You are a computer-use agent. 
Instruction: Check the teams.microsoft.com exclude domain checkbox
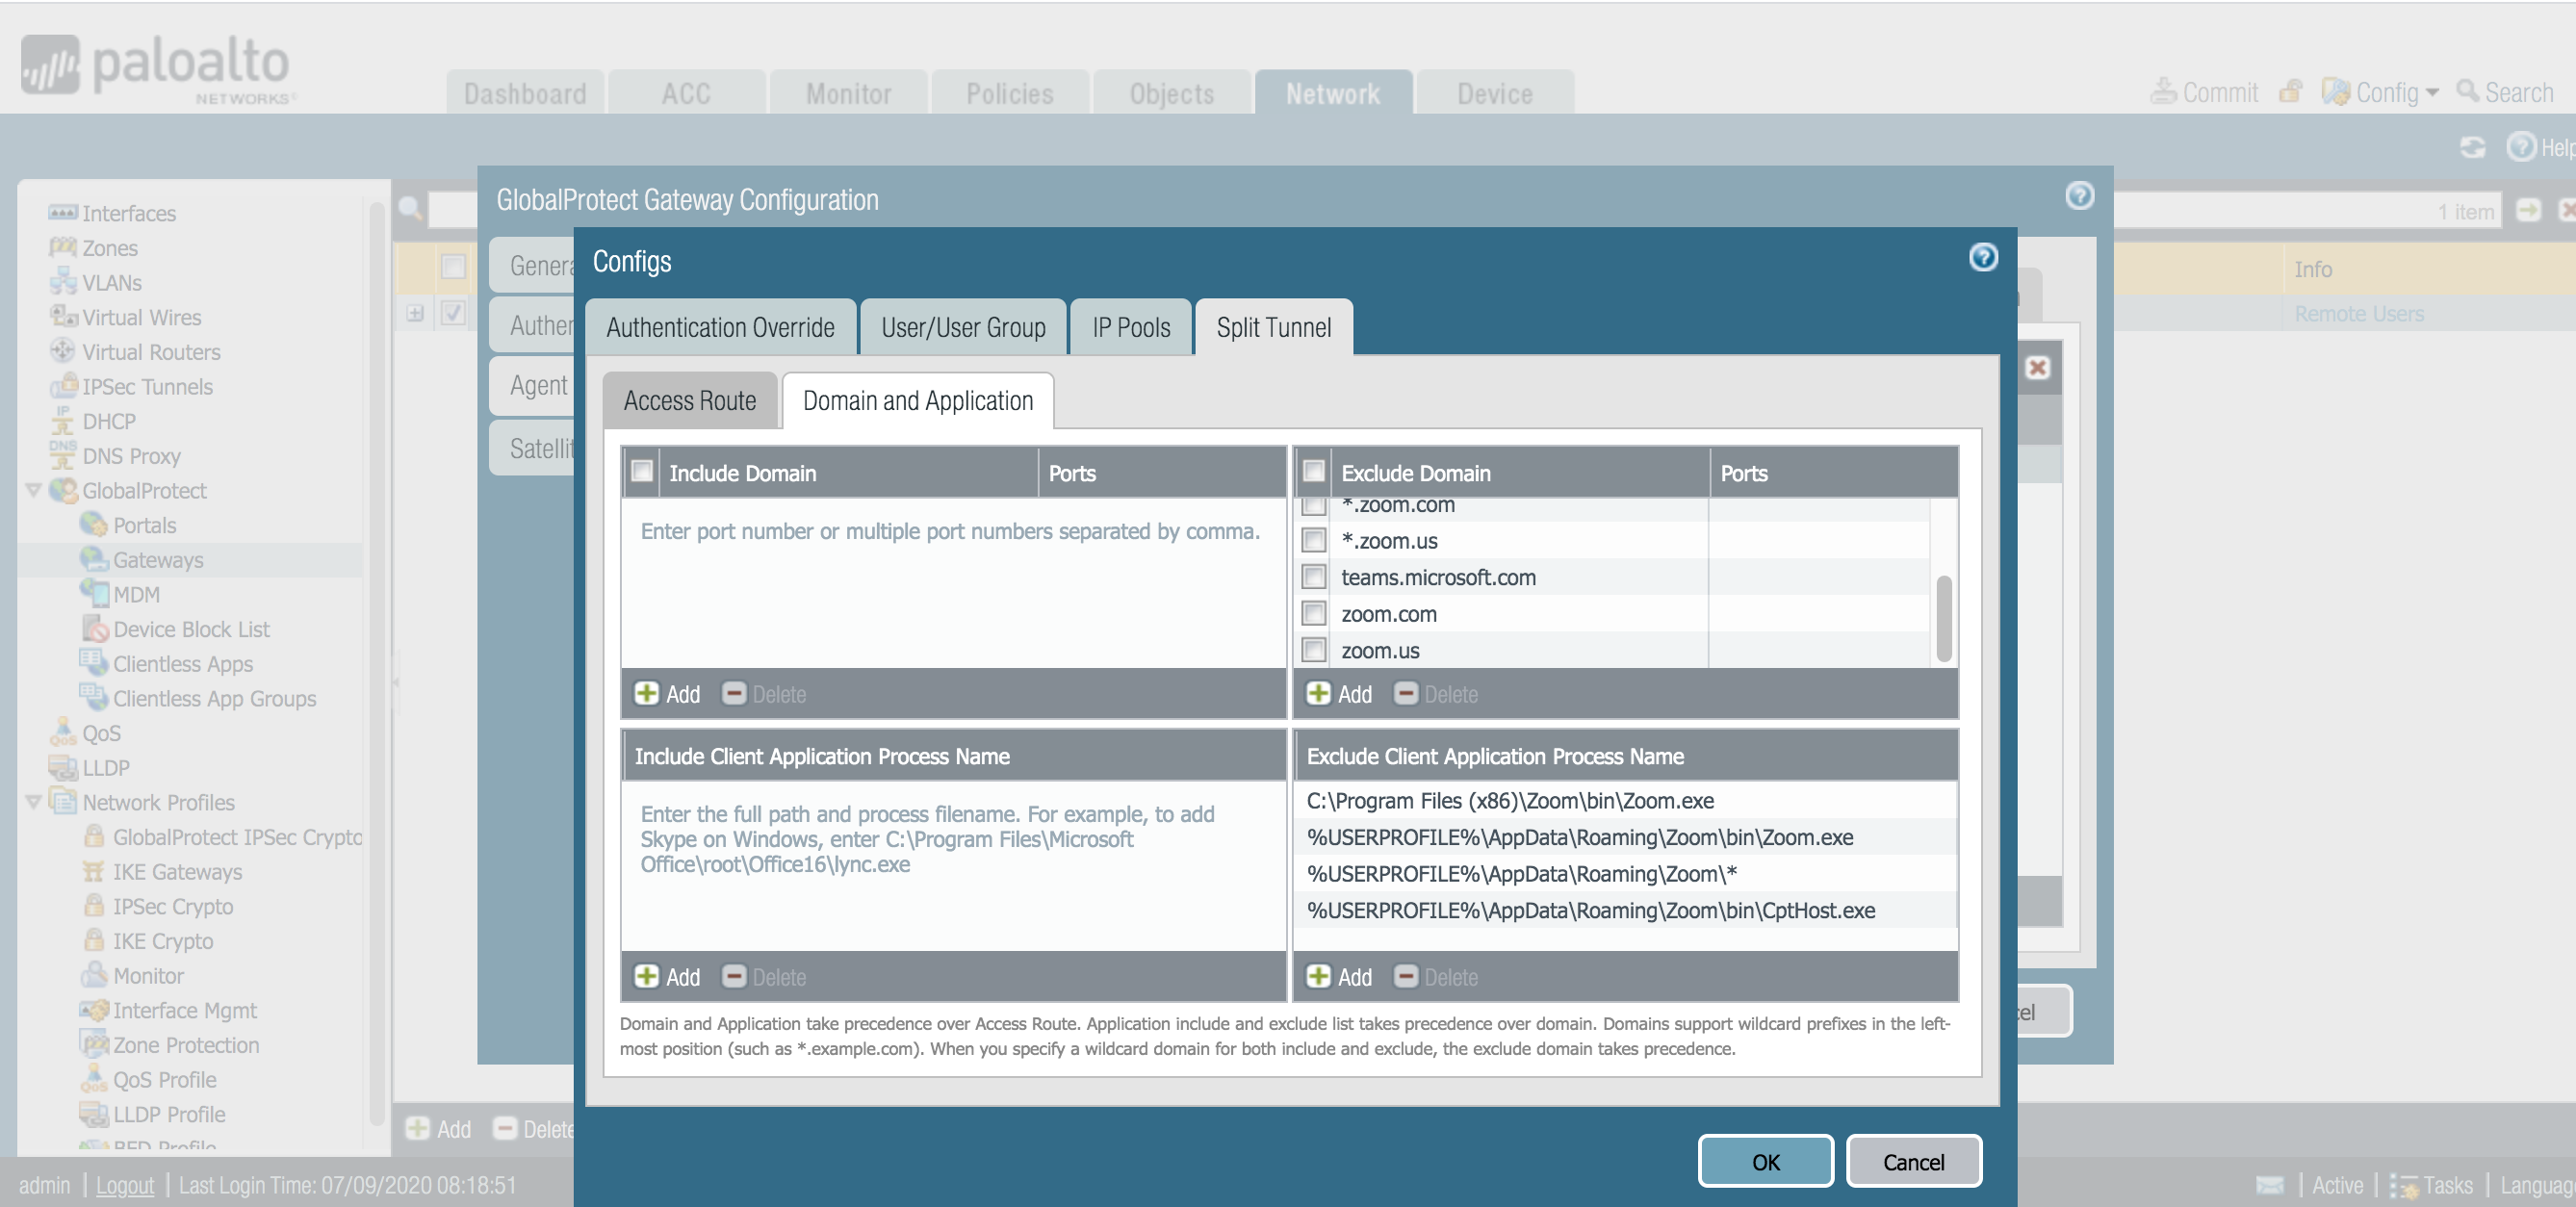[1314, 577]
